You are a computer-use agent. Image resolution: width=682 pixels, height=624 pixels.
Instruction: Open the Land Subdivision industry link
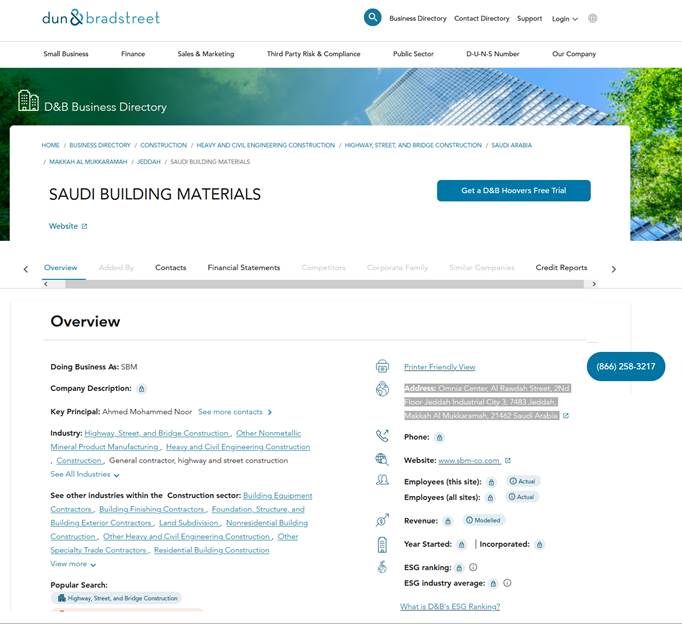[x=189, y=523]
